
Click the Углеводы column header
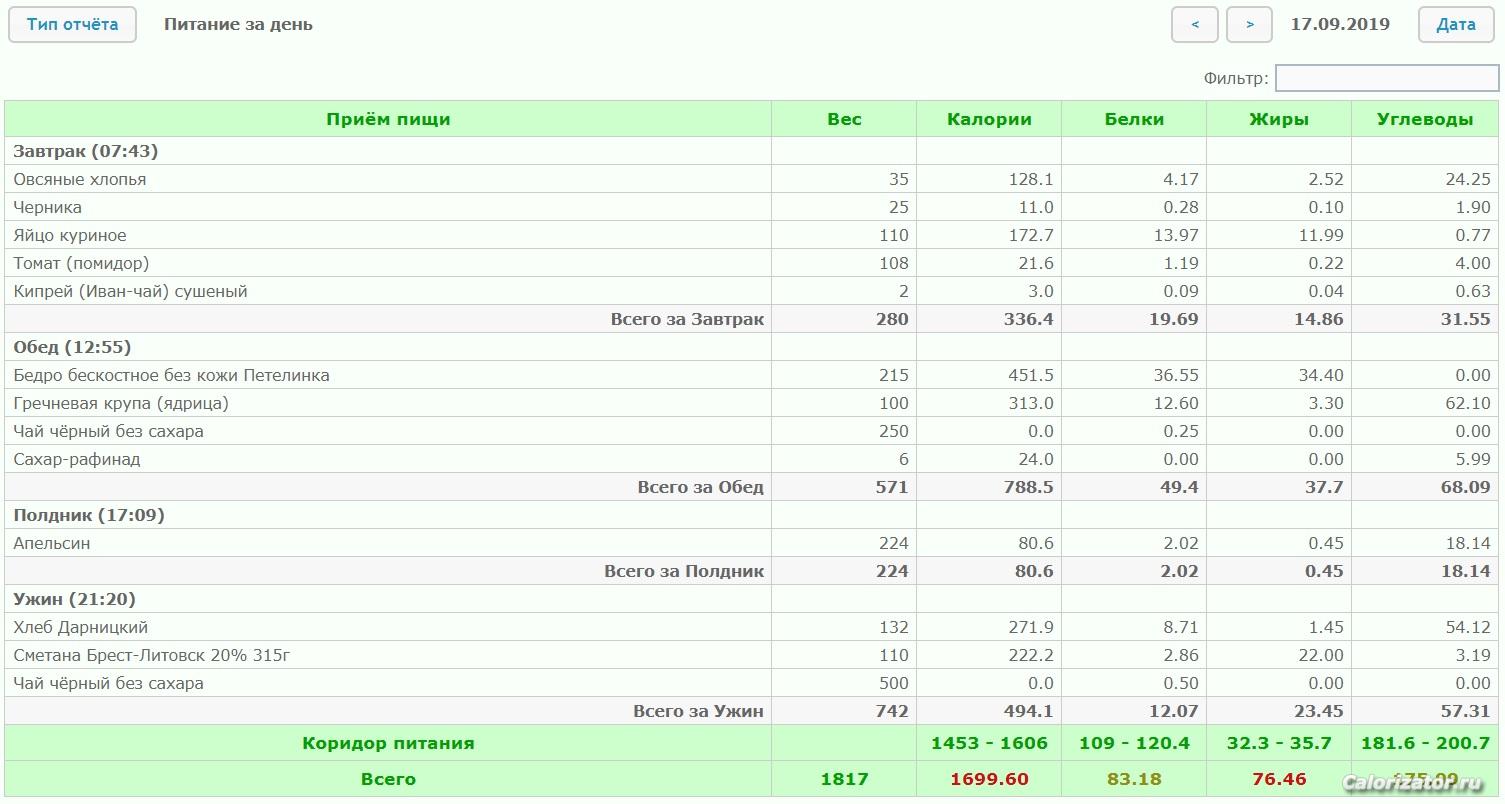coord(1425,119)
